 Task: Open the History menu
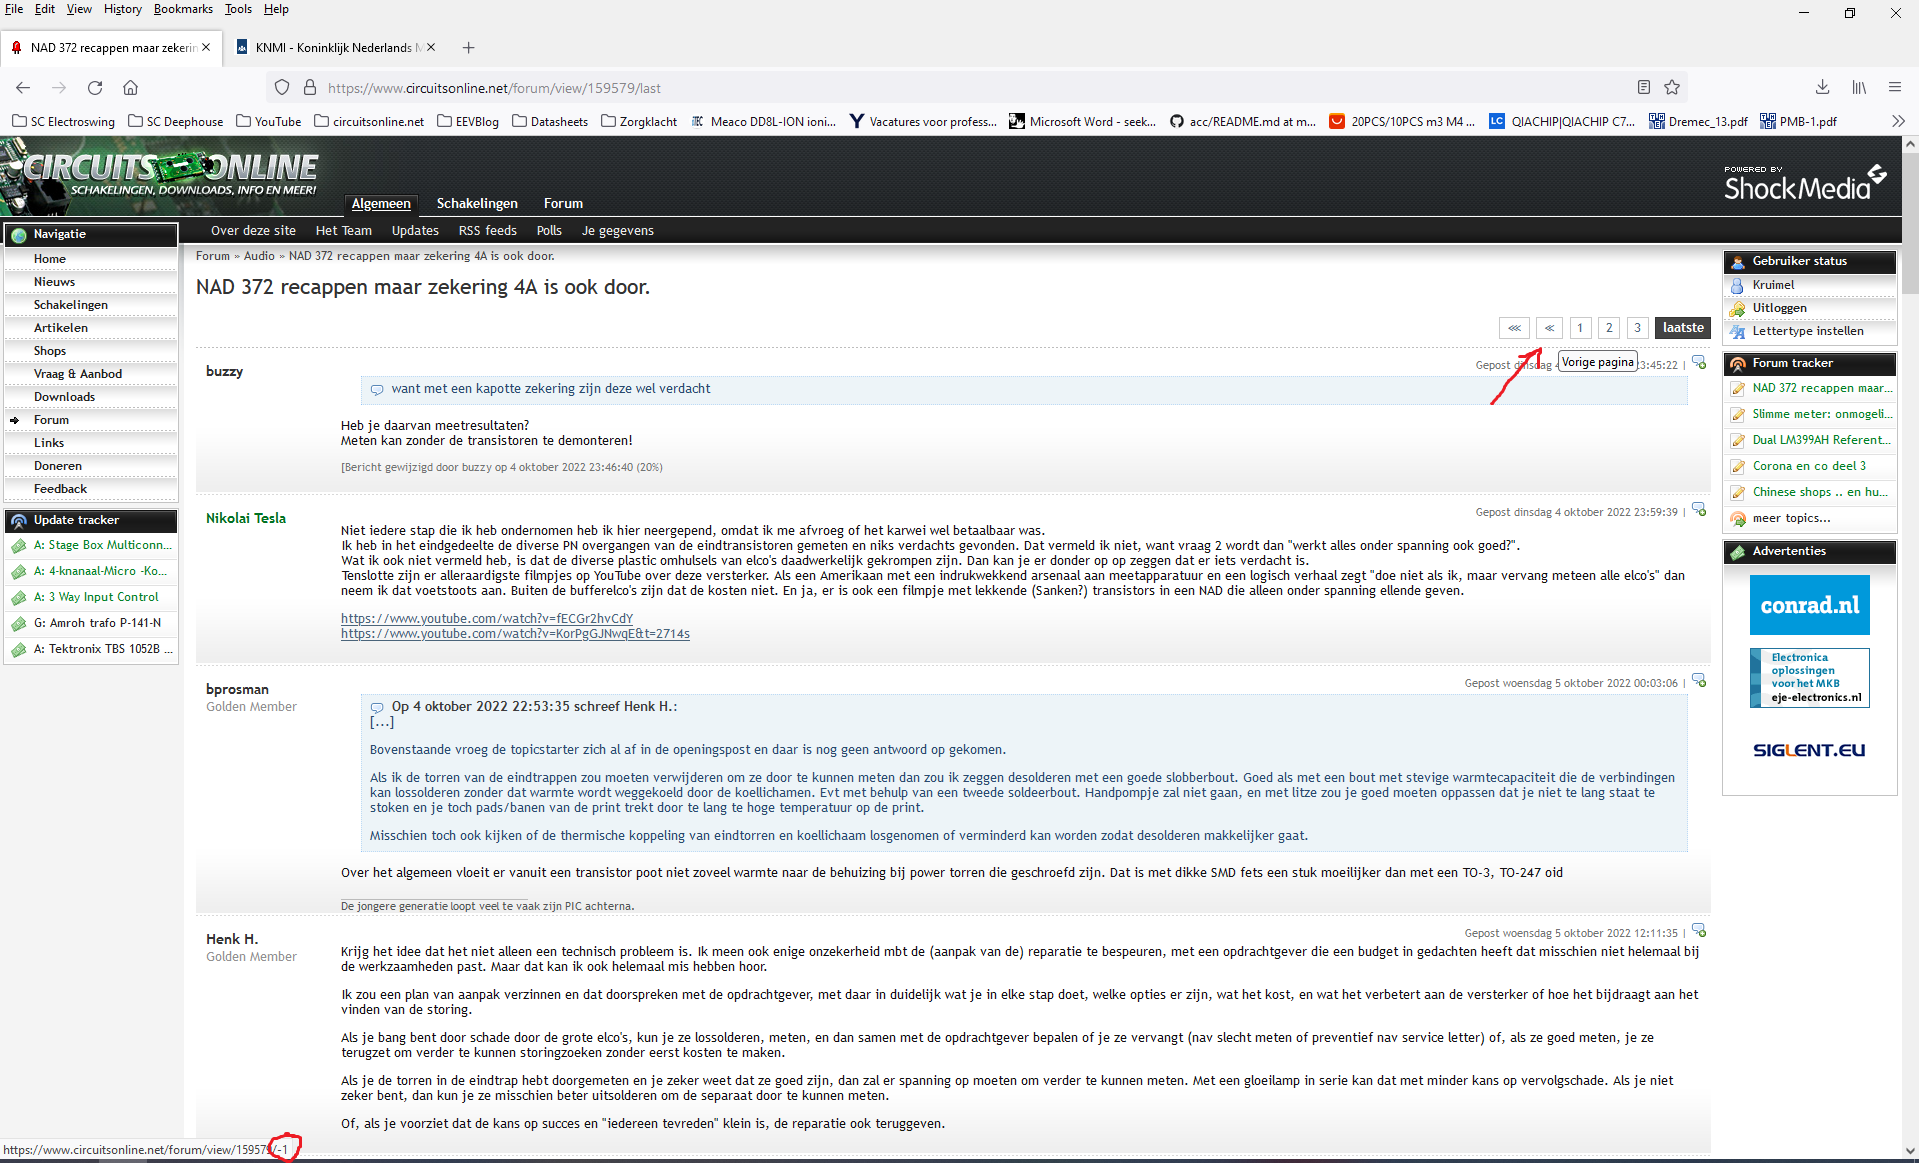tap(122, 9)
